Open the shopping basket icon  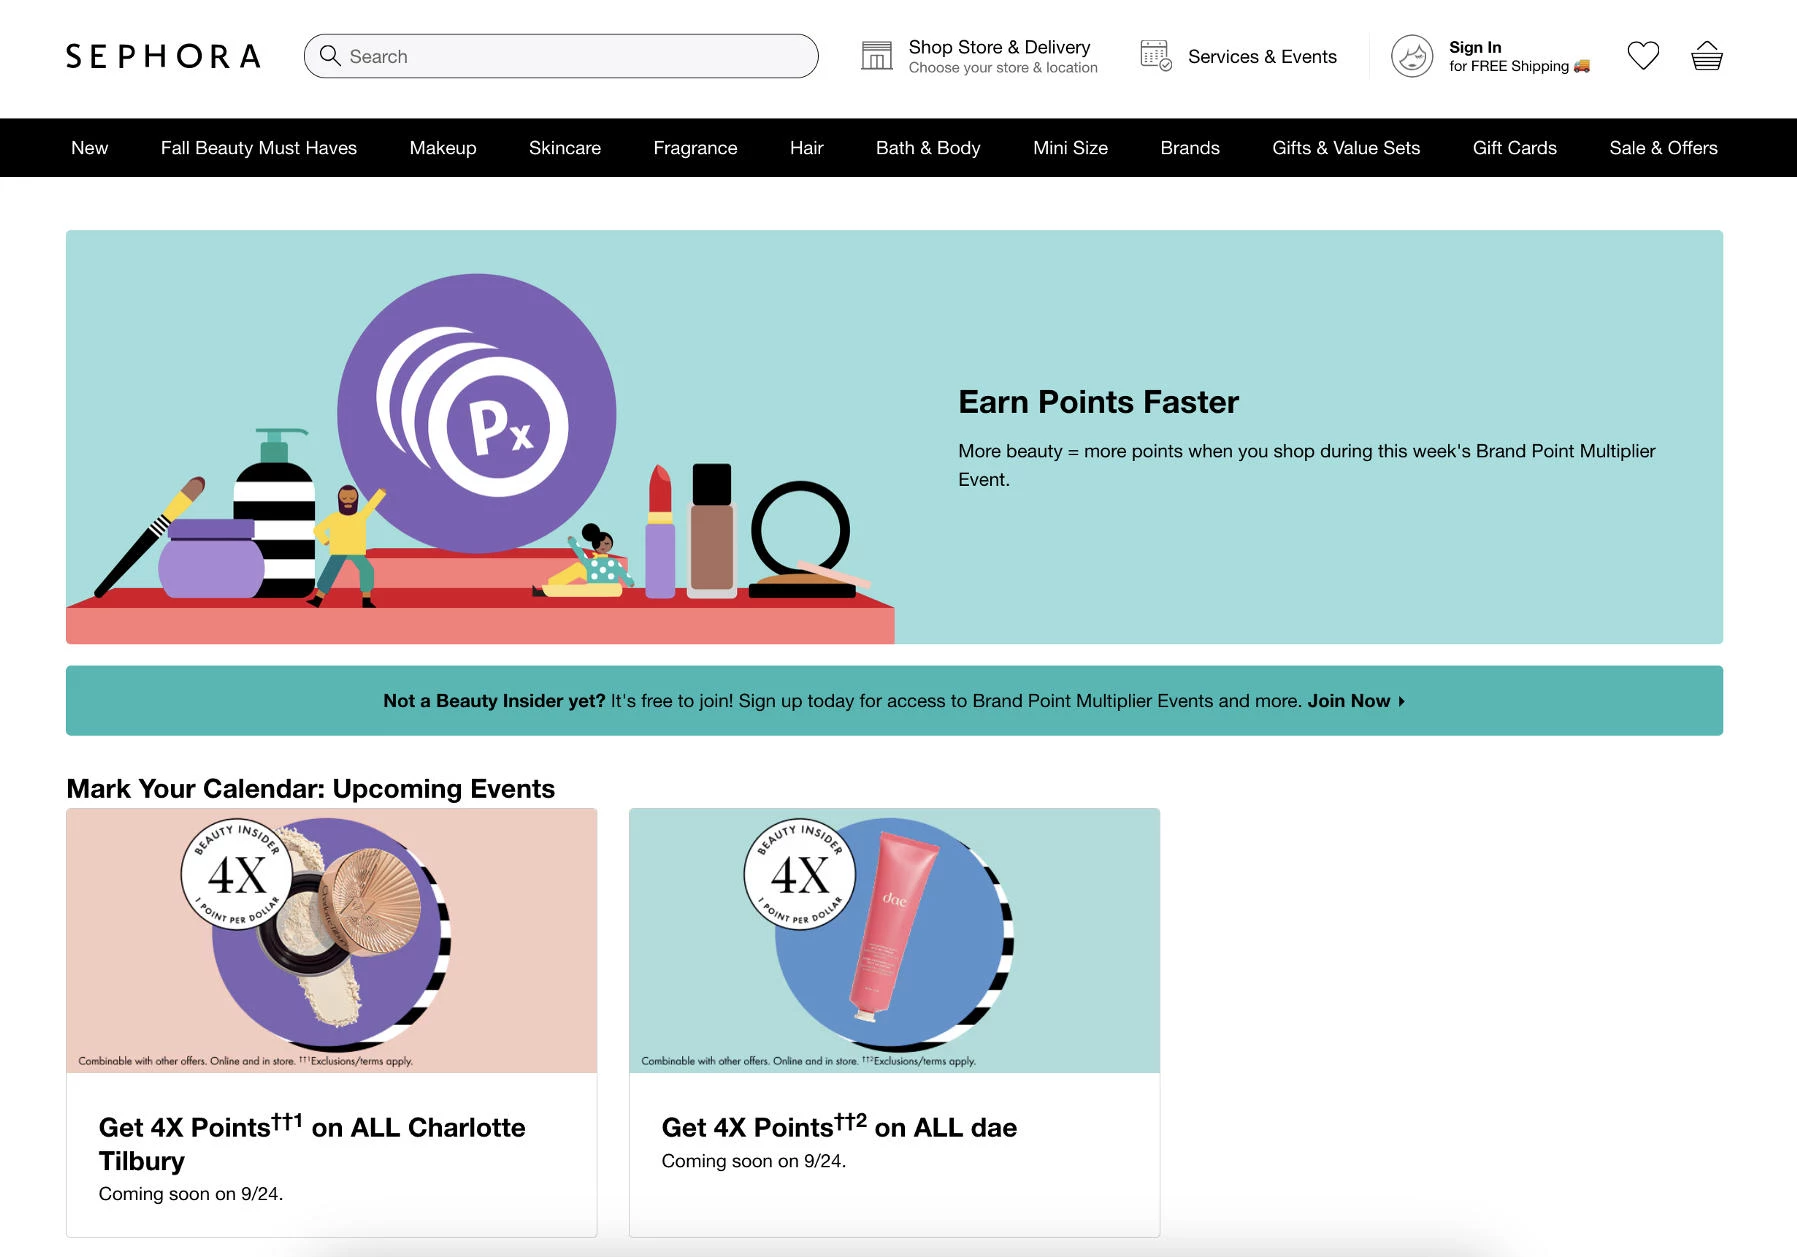[x=1707, y=56]
